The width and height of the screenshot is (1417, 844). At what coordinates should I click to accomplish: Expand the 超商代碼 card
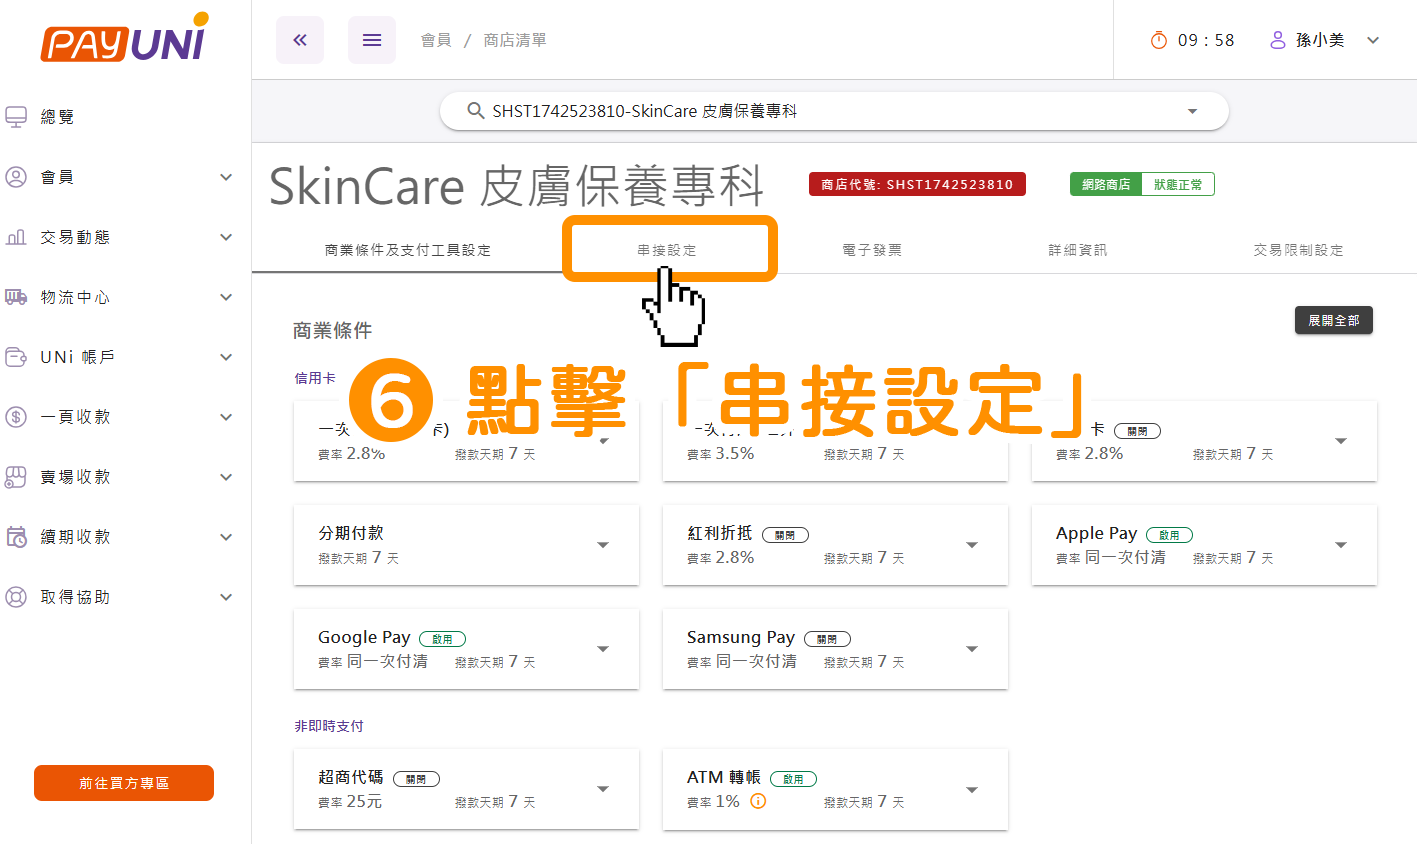(603, 789)
